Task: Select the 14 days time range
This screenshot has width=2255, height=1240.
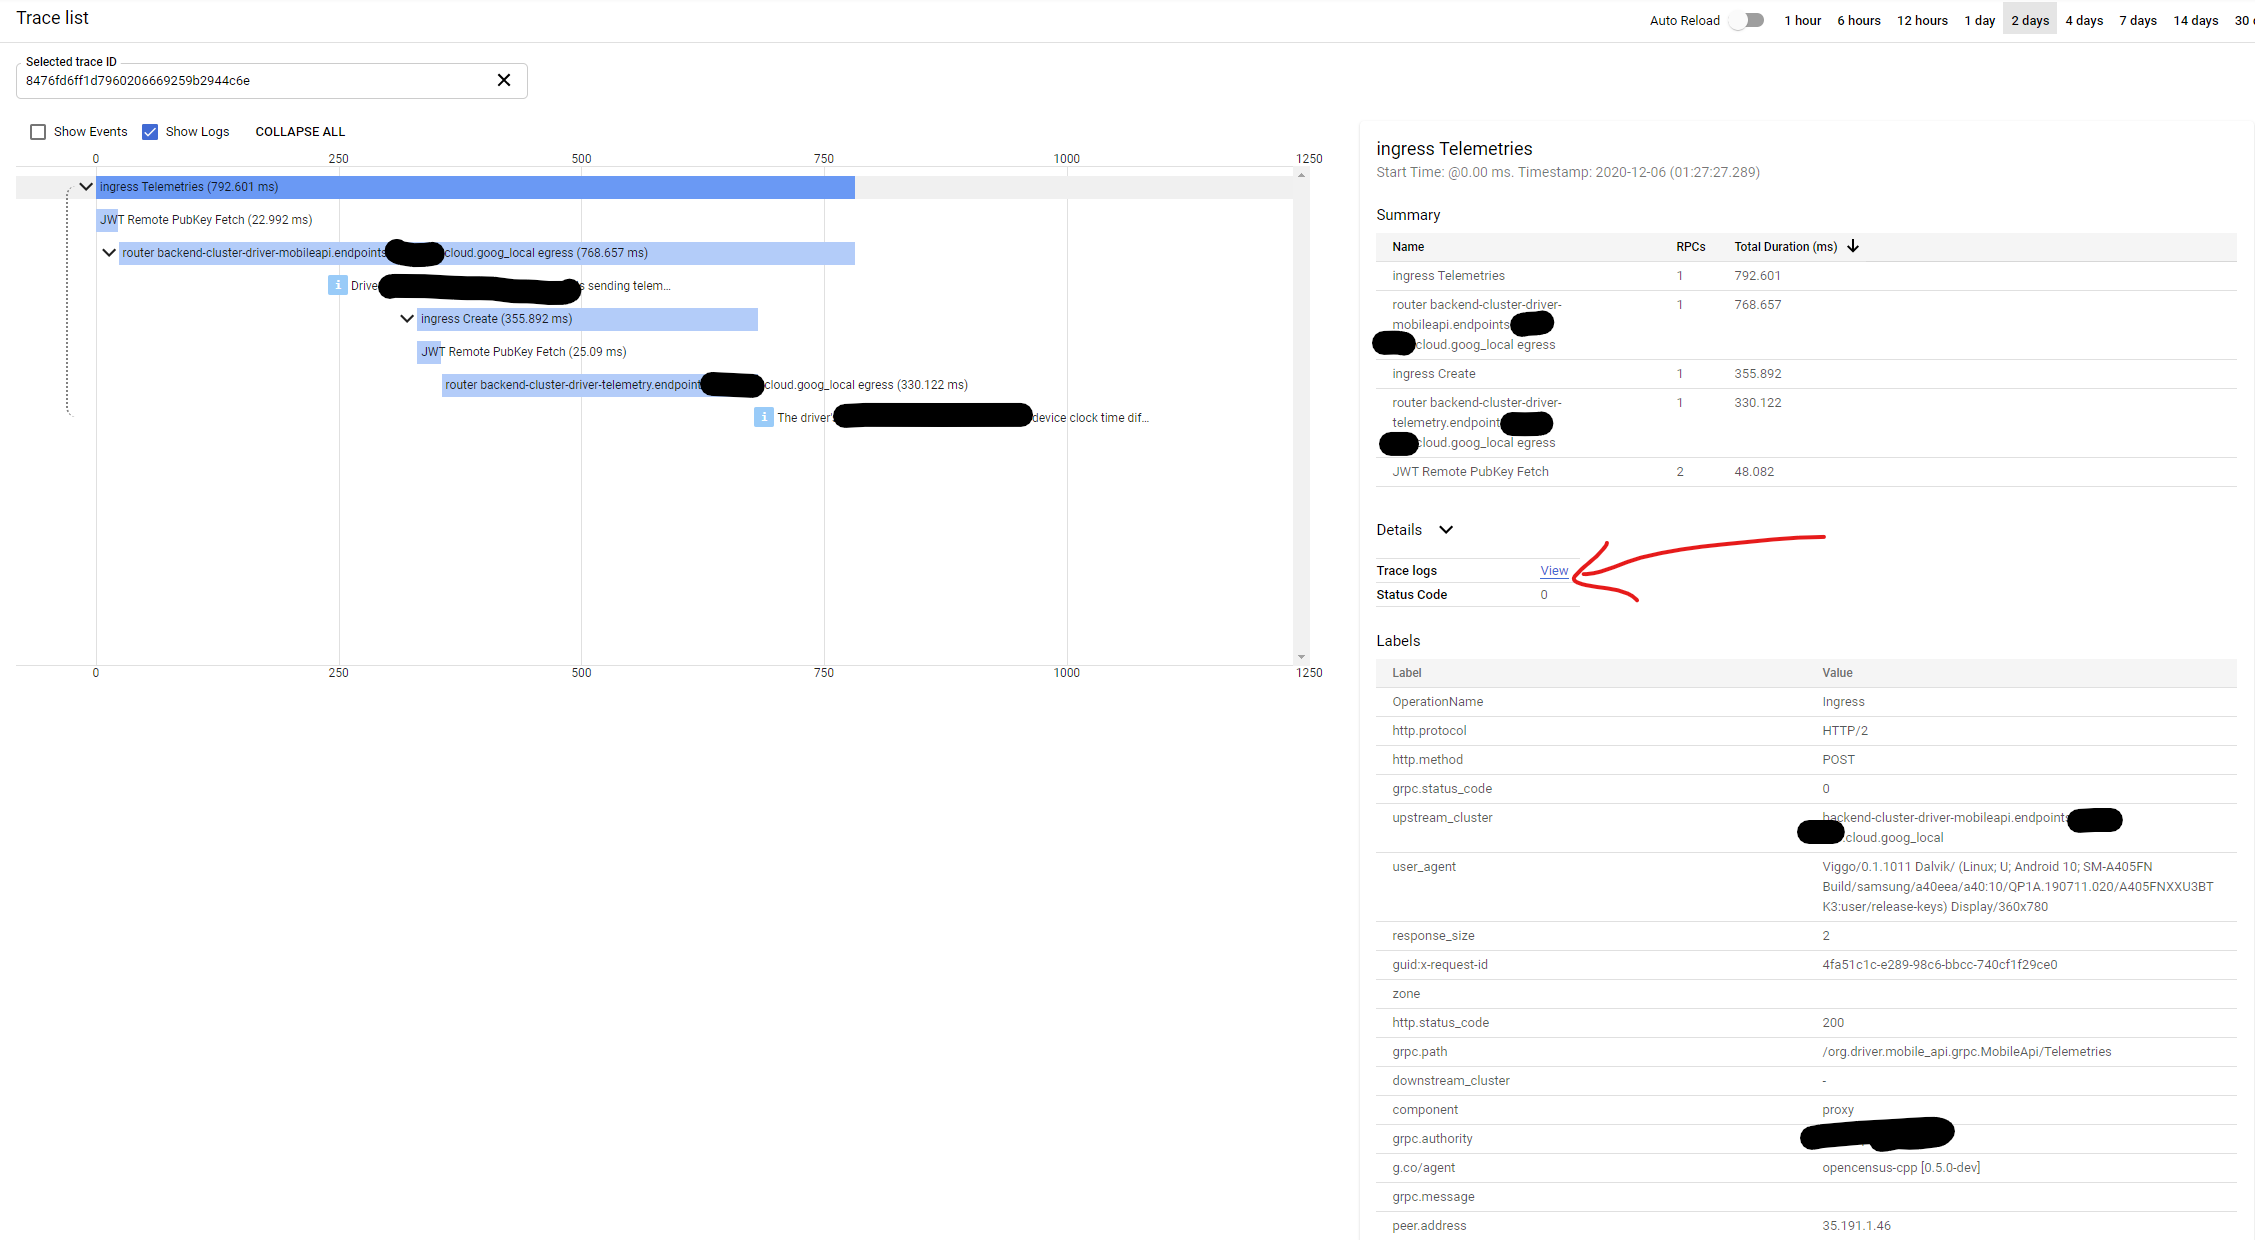Action: click(x=2196, y=19)
